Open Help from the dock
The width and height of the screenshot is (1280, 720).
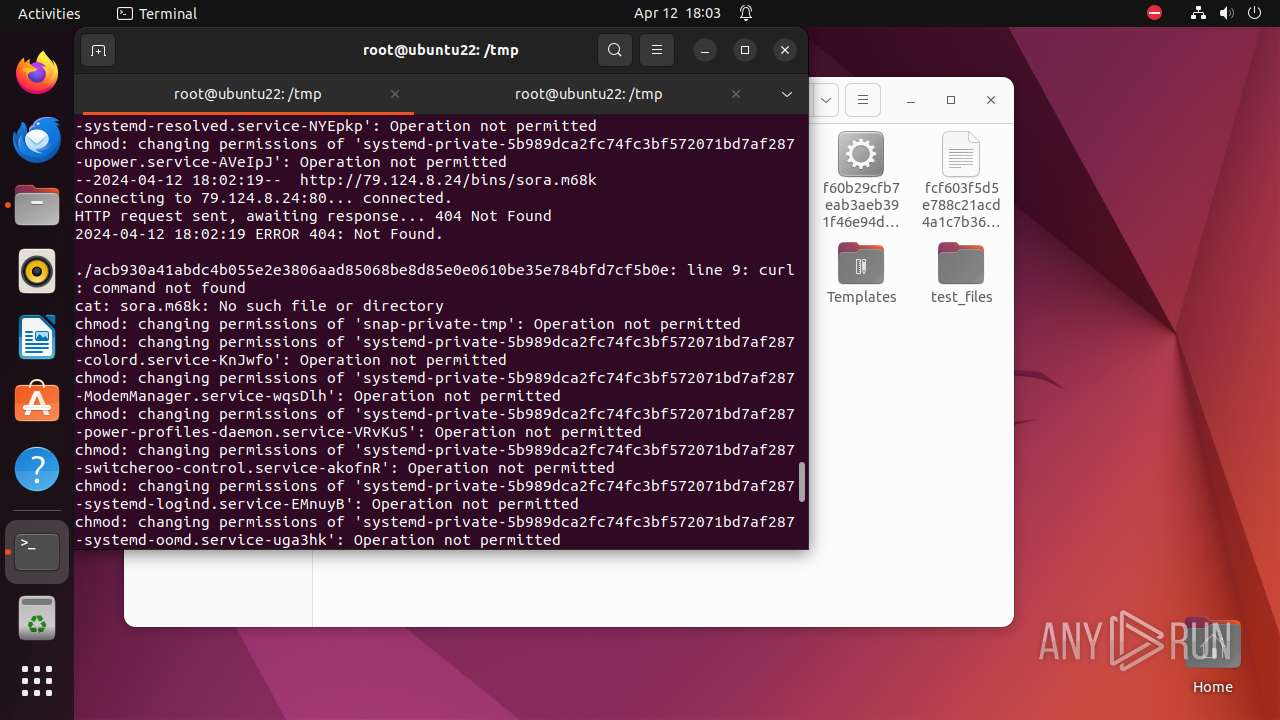pyautogui.click(x=37, y=469)
